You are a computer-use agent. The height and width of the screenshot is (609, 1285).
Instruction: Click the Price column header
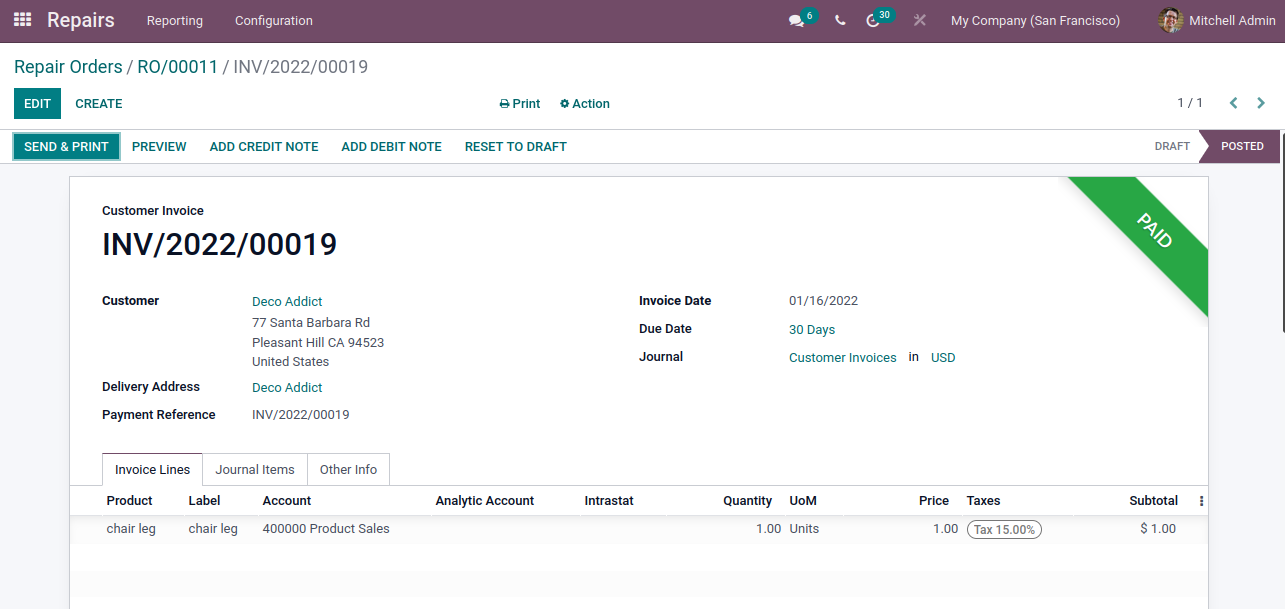pyautogui.click(x=934, y=501)
